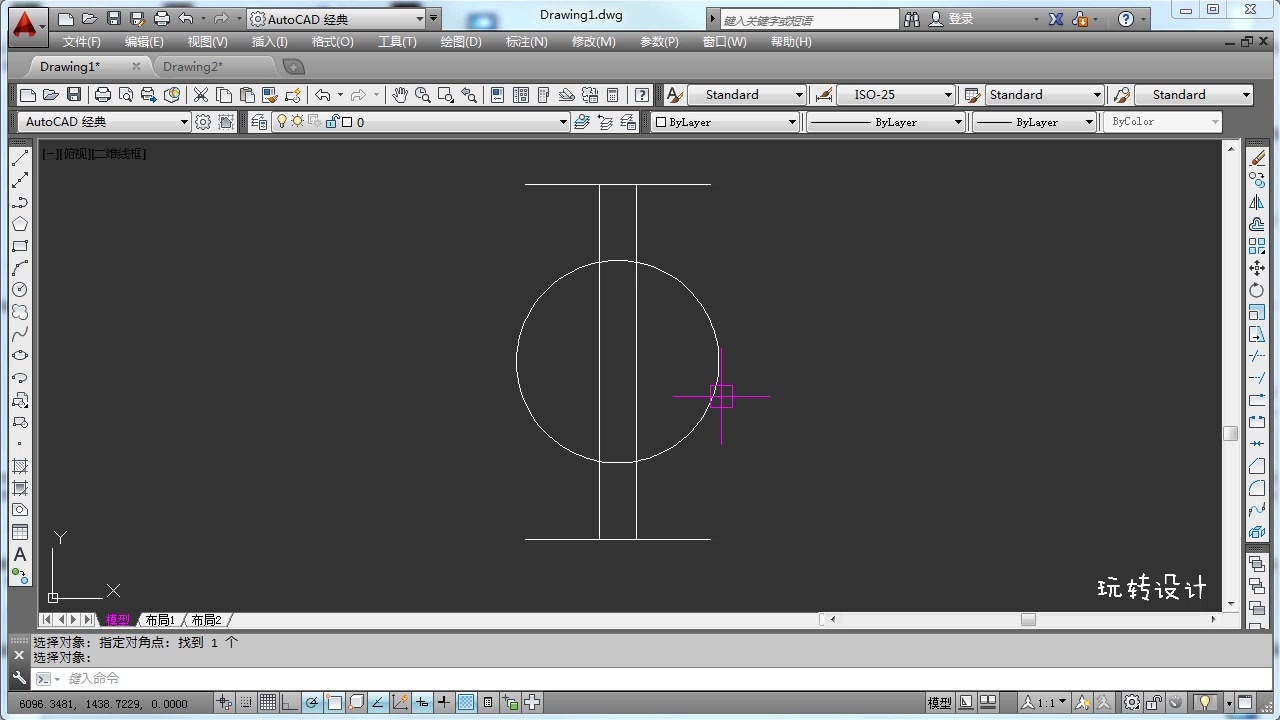
Task: Open Layer Properties Manager icon
Action: click(x=259, y=122)
